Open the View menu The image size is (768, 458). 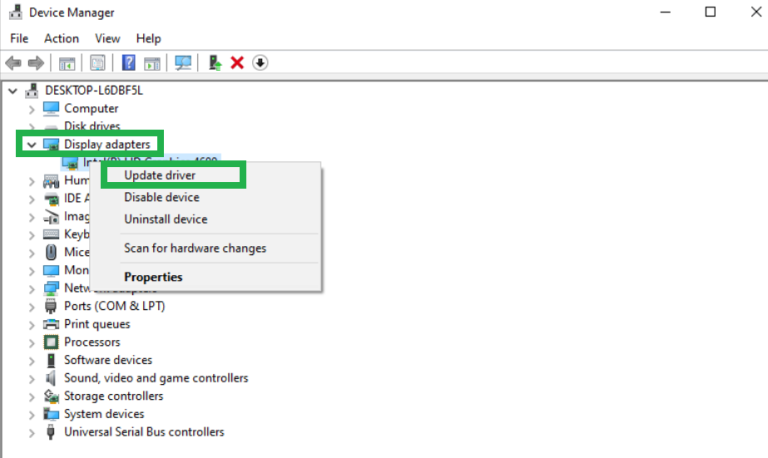tap(107, 38)
